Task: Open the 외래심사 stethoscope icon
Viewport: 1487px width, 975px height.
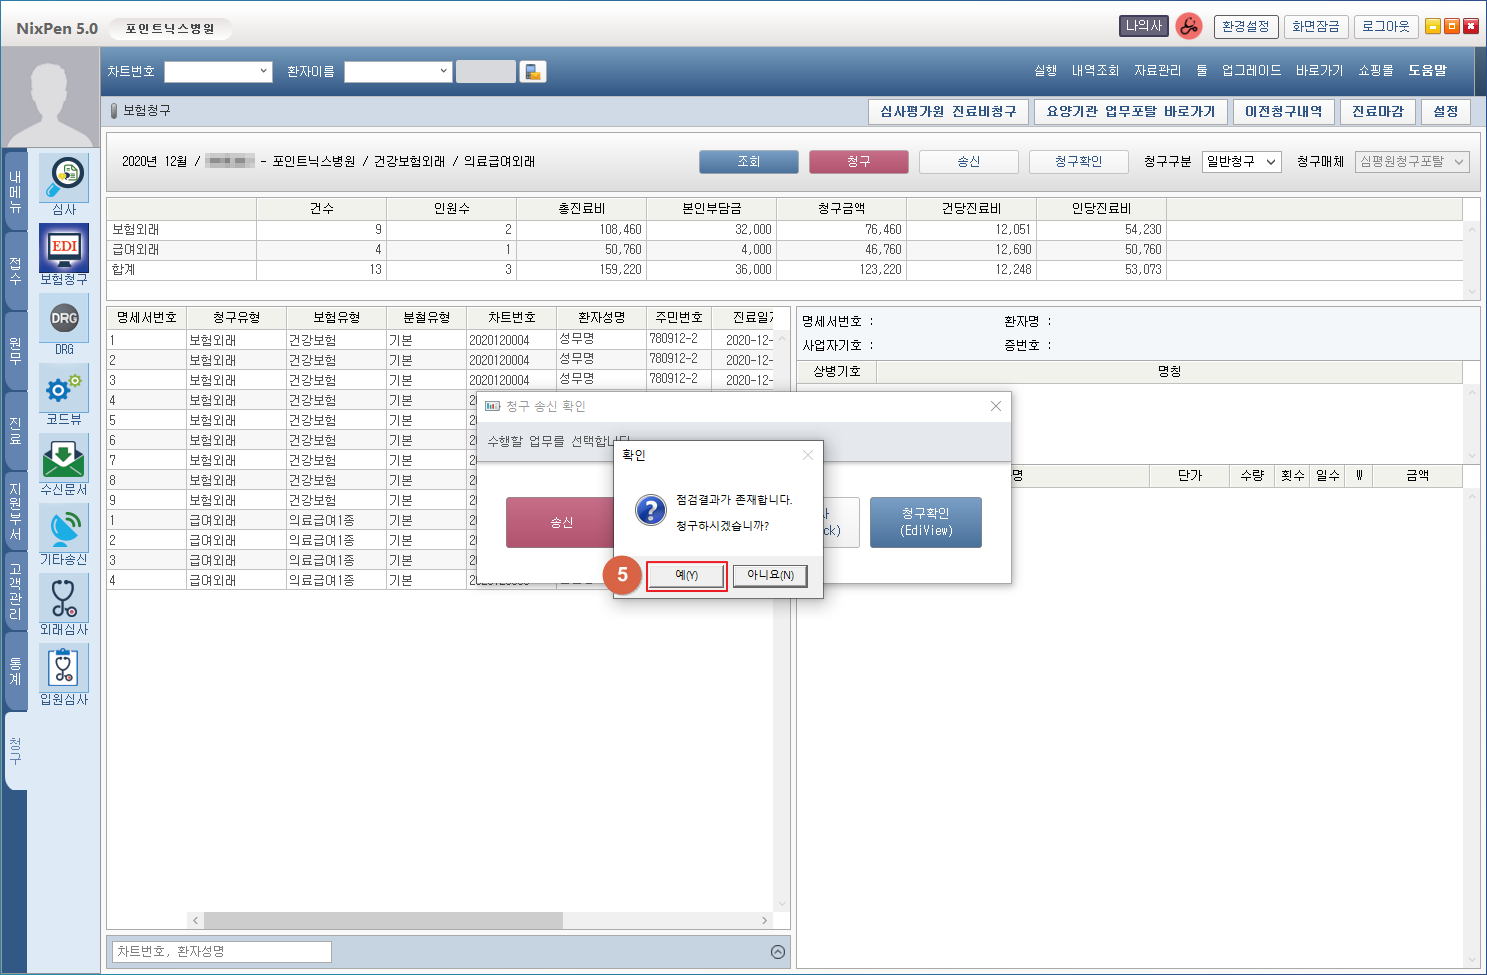Action: click(x=64, y=598)
